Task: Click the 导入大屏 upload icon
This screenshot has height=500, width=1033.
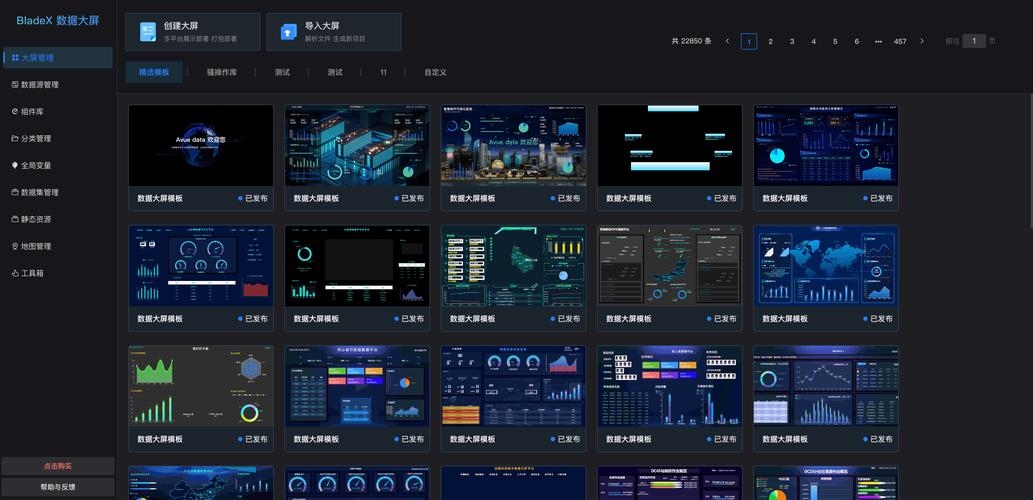Action: (x=289, y=32)
